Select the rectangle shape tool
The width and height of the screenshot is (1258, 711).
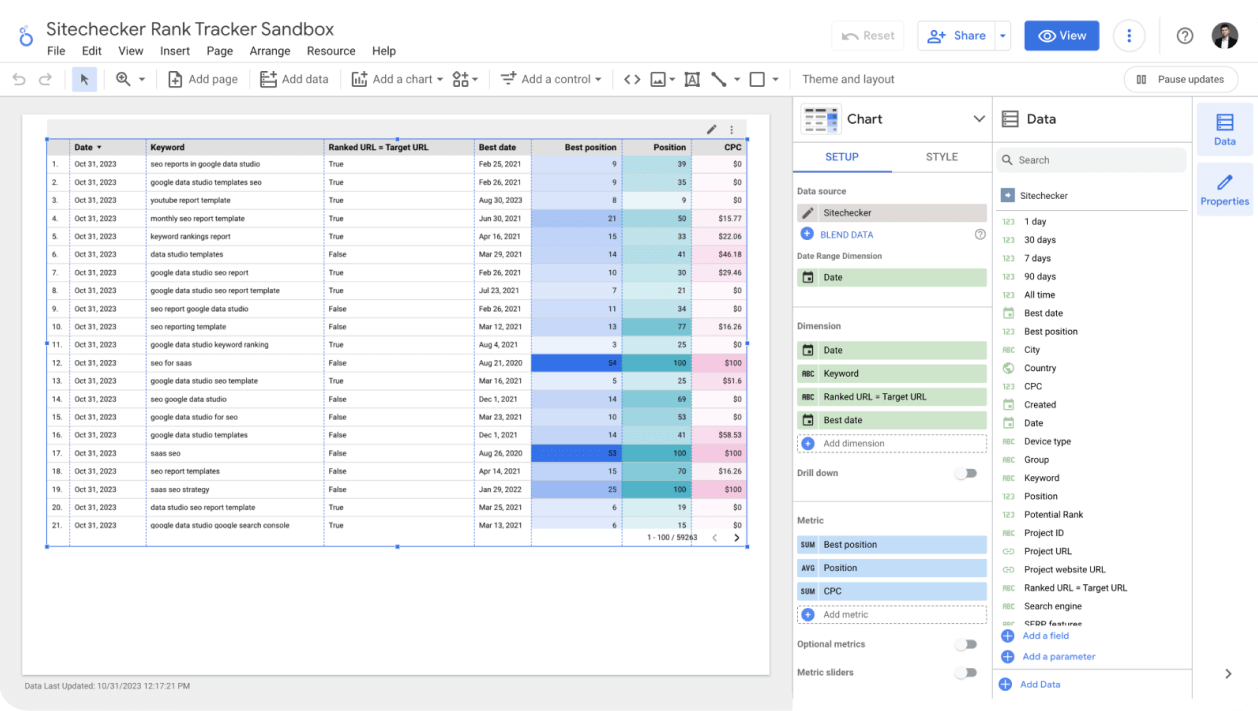(x=757, y=79)
